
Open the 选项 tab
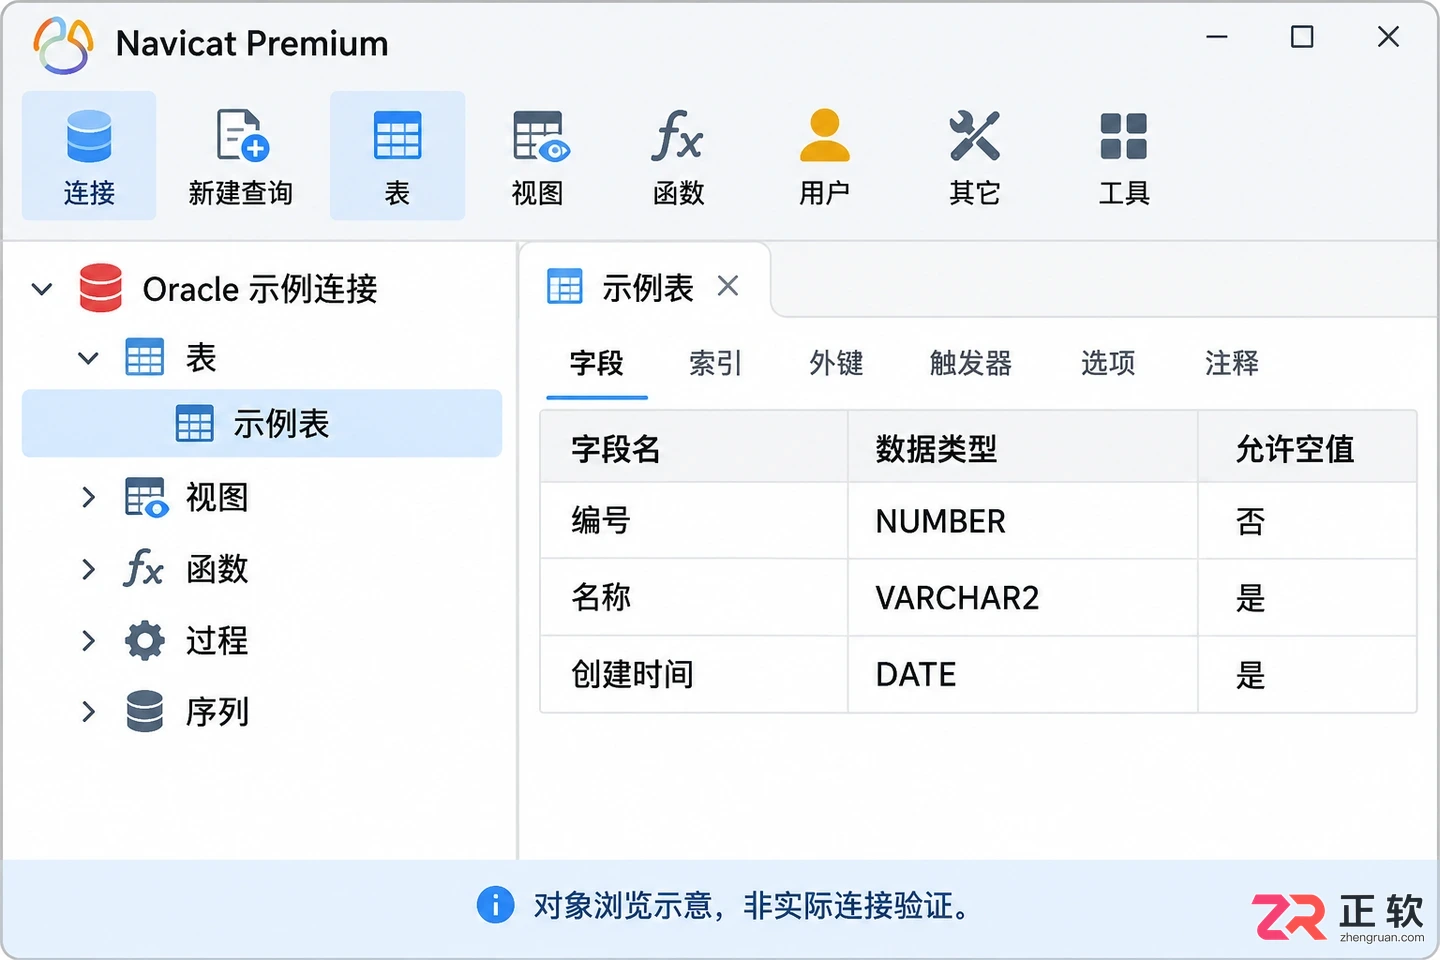(x=1108, y=363)
